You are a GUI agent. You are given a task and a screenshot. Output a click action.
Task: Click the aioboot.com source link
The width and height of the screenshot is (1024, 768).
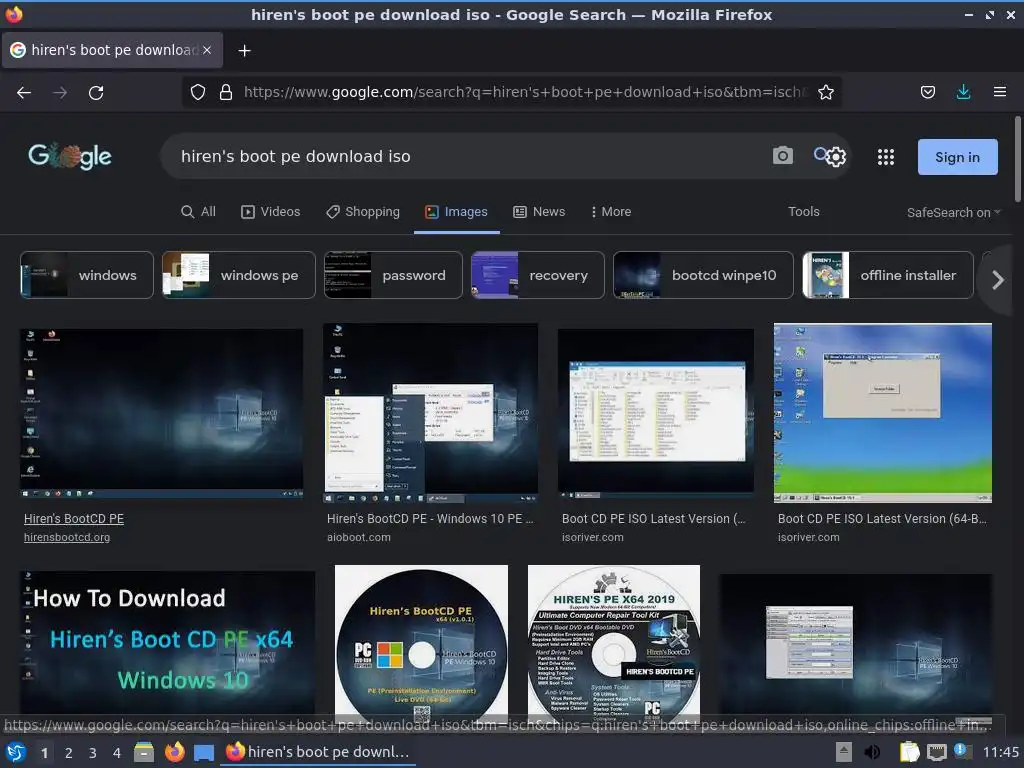click(x=359, y=537)
